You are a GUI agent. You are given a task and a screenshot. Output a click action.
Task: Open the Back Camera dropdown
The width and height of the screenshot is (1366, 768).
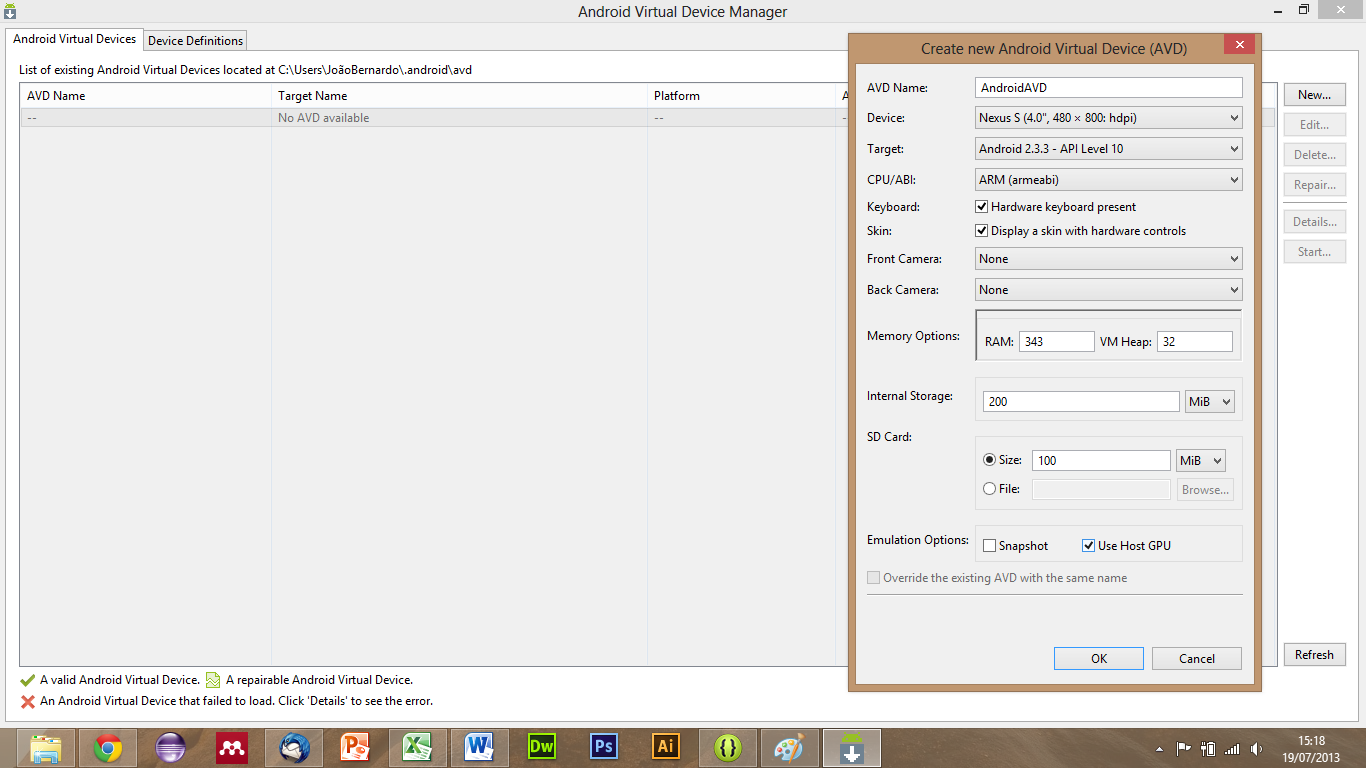[x=1109, y=290]
